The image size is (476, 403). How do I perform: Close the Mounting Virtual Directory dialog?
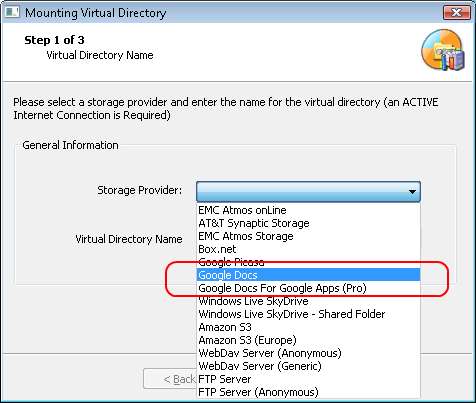(456, 13)
